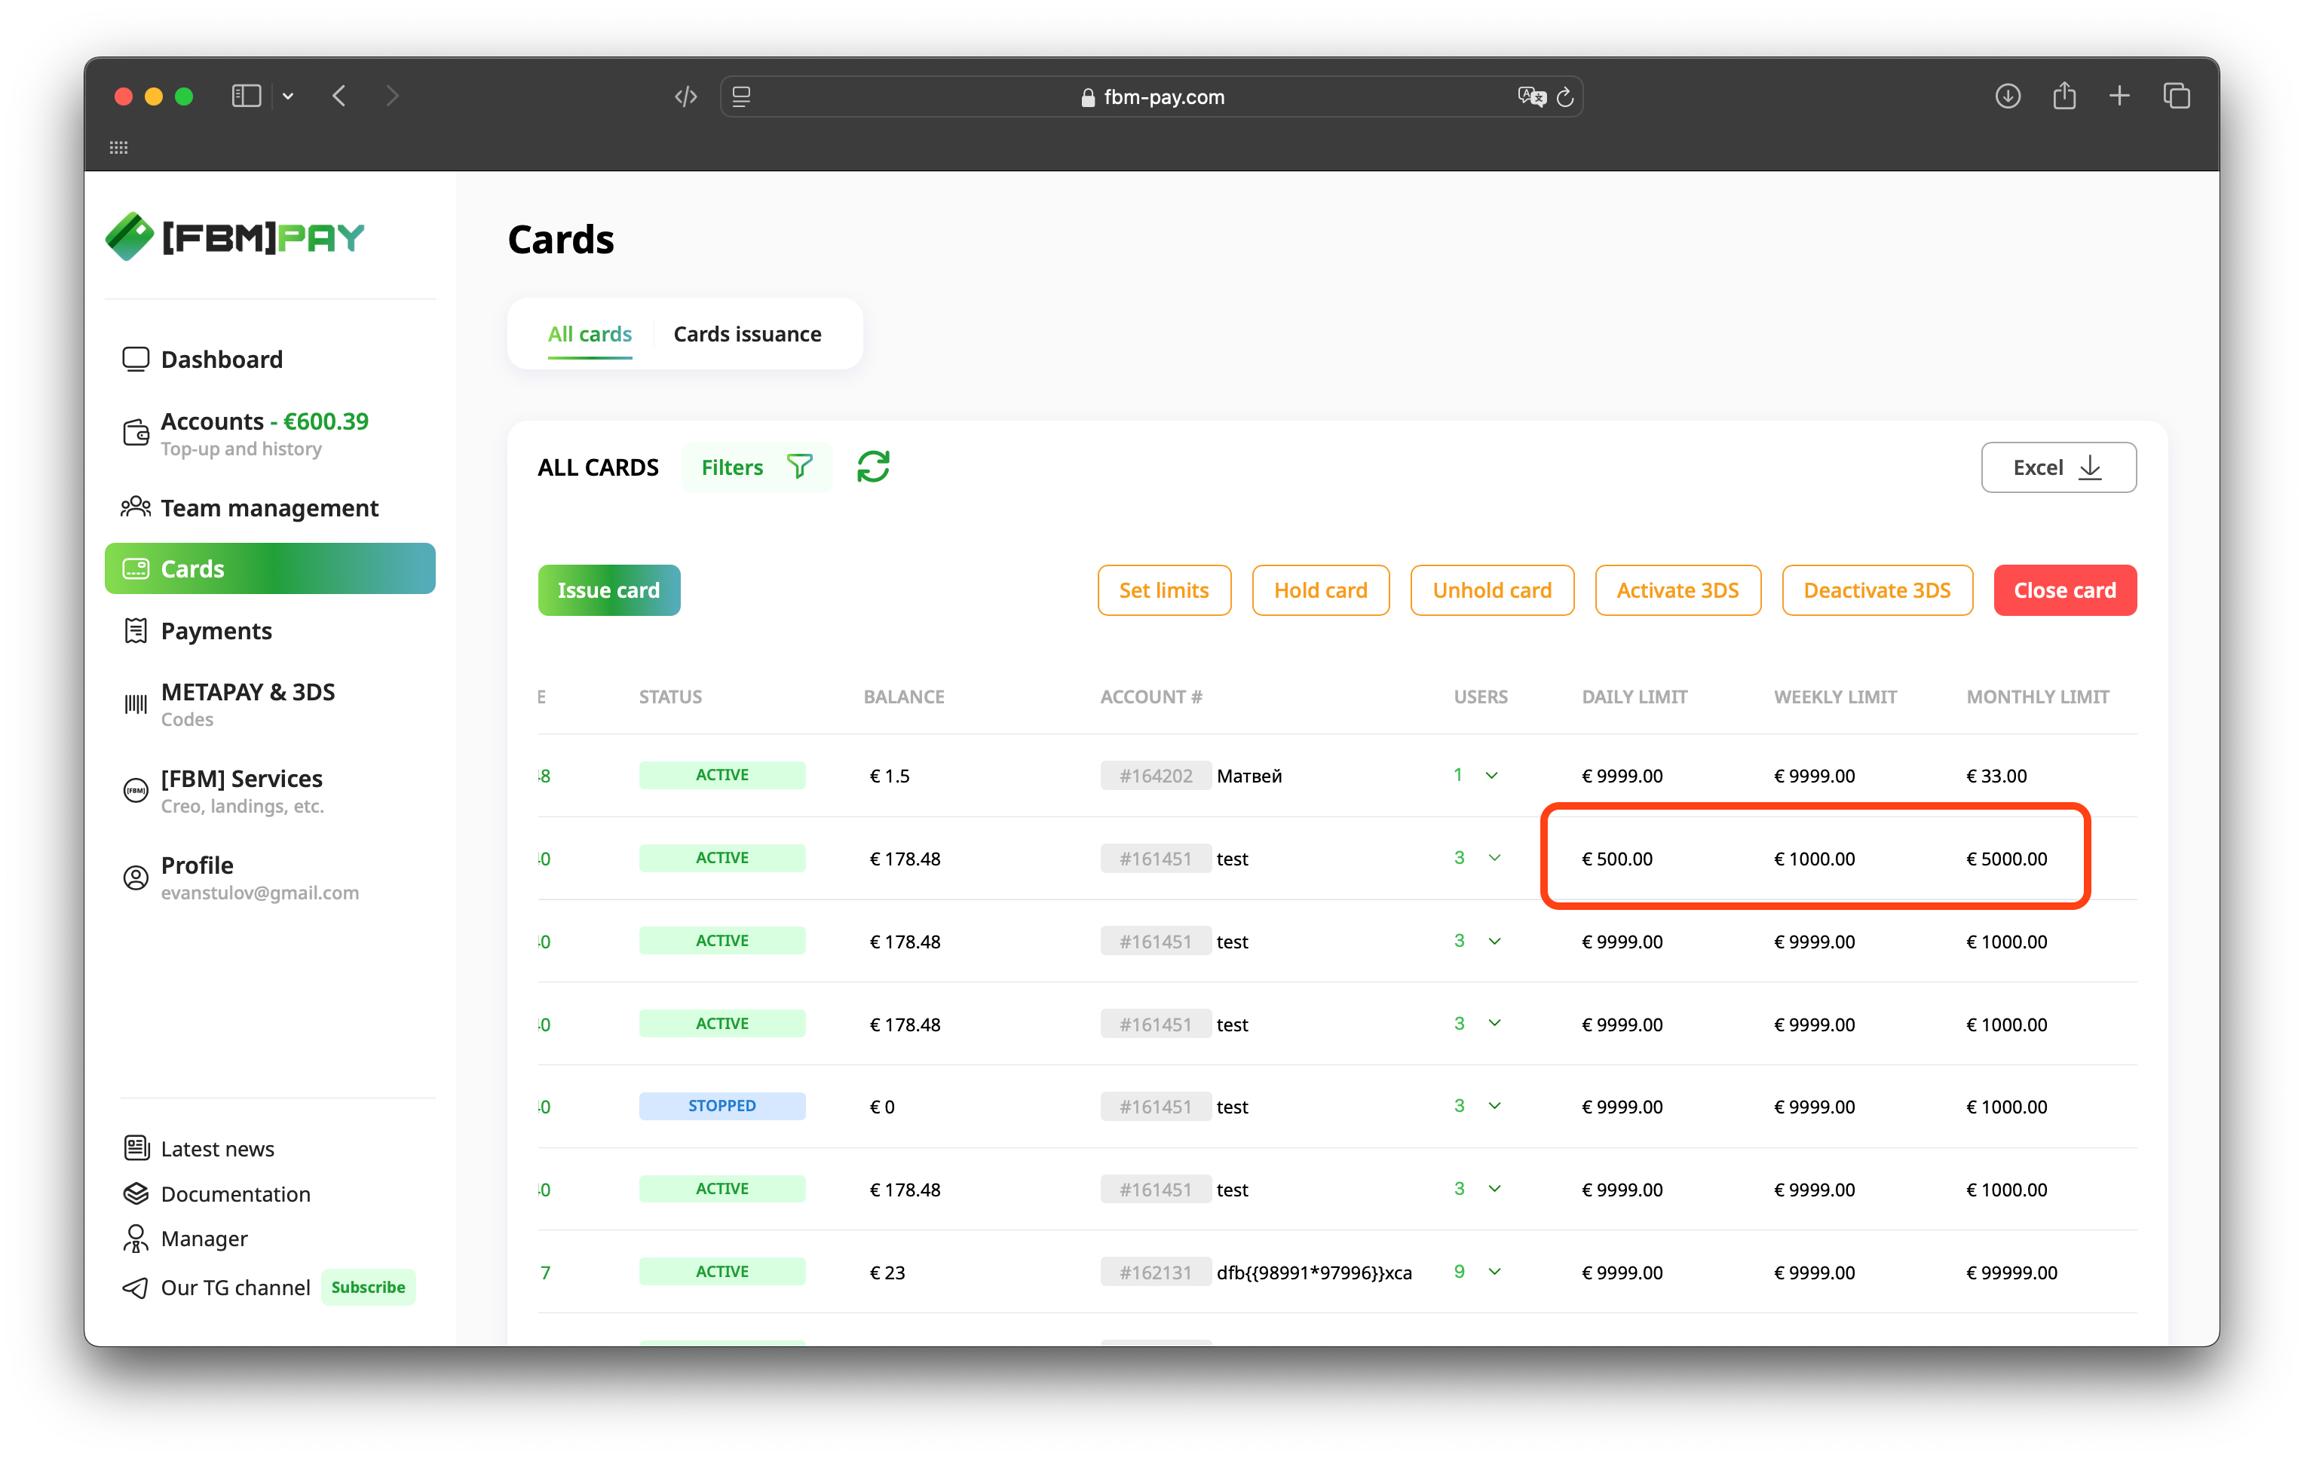Open the Documentation link in sidebar
2304x1458 pixels.
235,1193
